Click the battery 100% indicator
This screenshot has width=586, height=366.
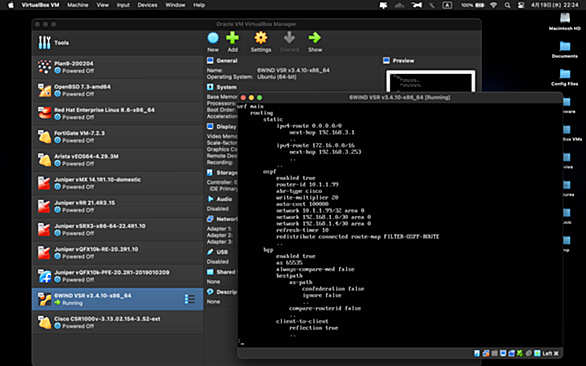click(x=472, y=5)
